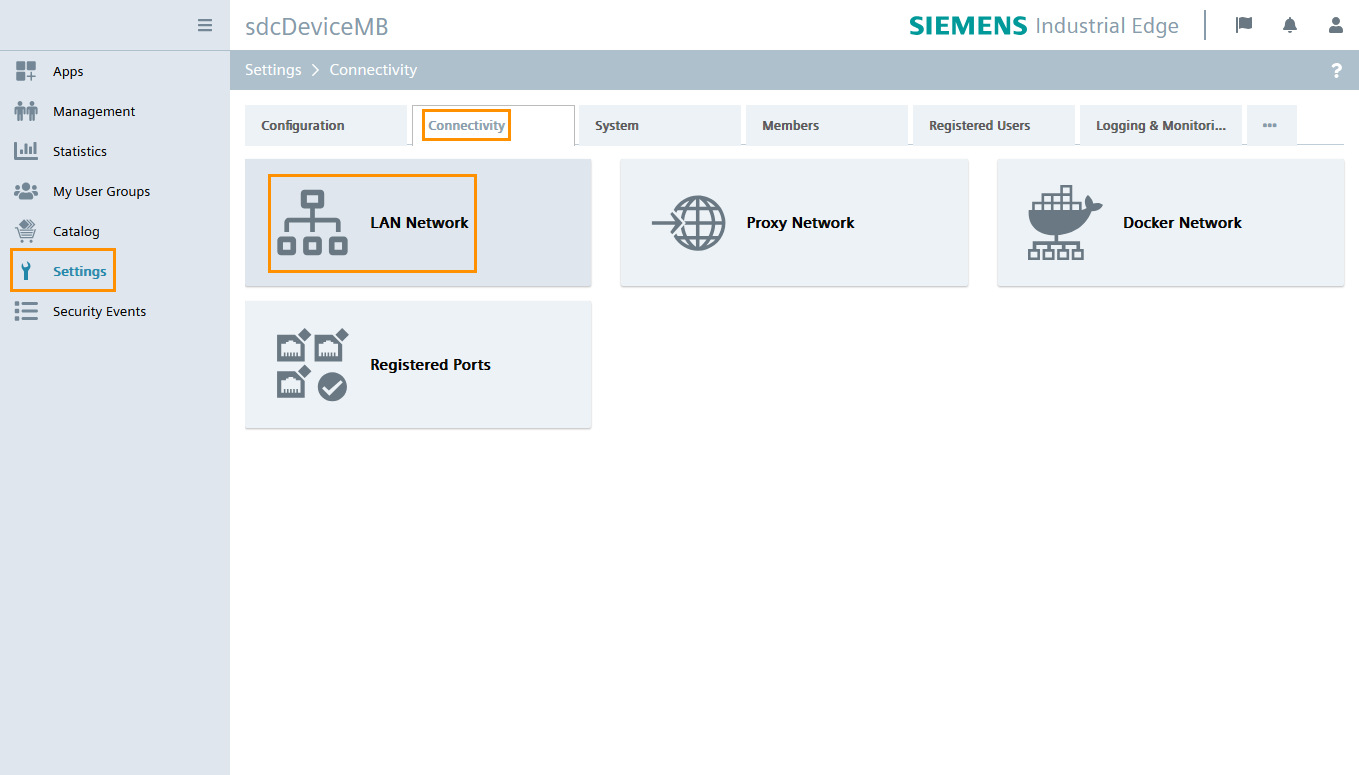Collapse sidebar with hamburger menu icon

[x=205, y=25]
